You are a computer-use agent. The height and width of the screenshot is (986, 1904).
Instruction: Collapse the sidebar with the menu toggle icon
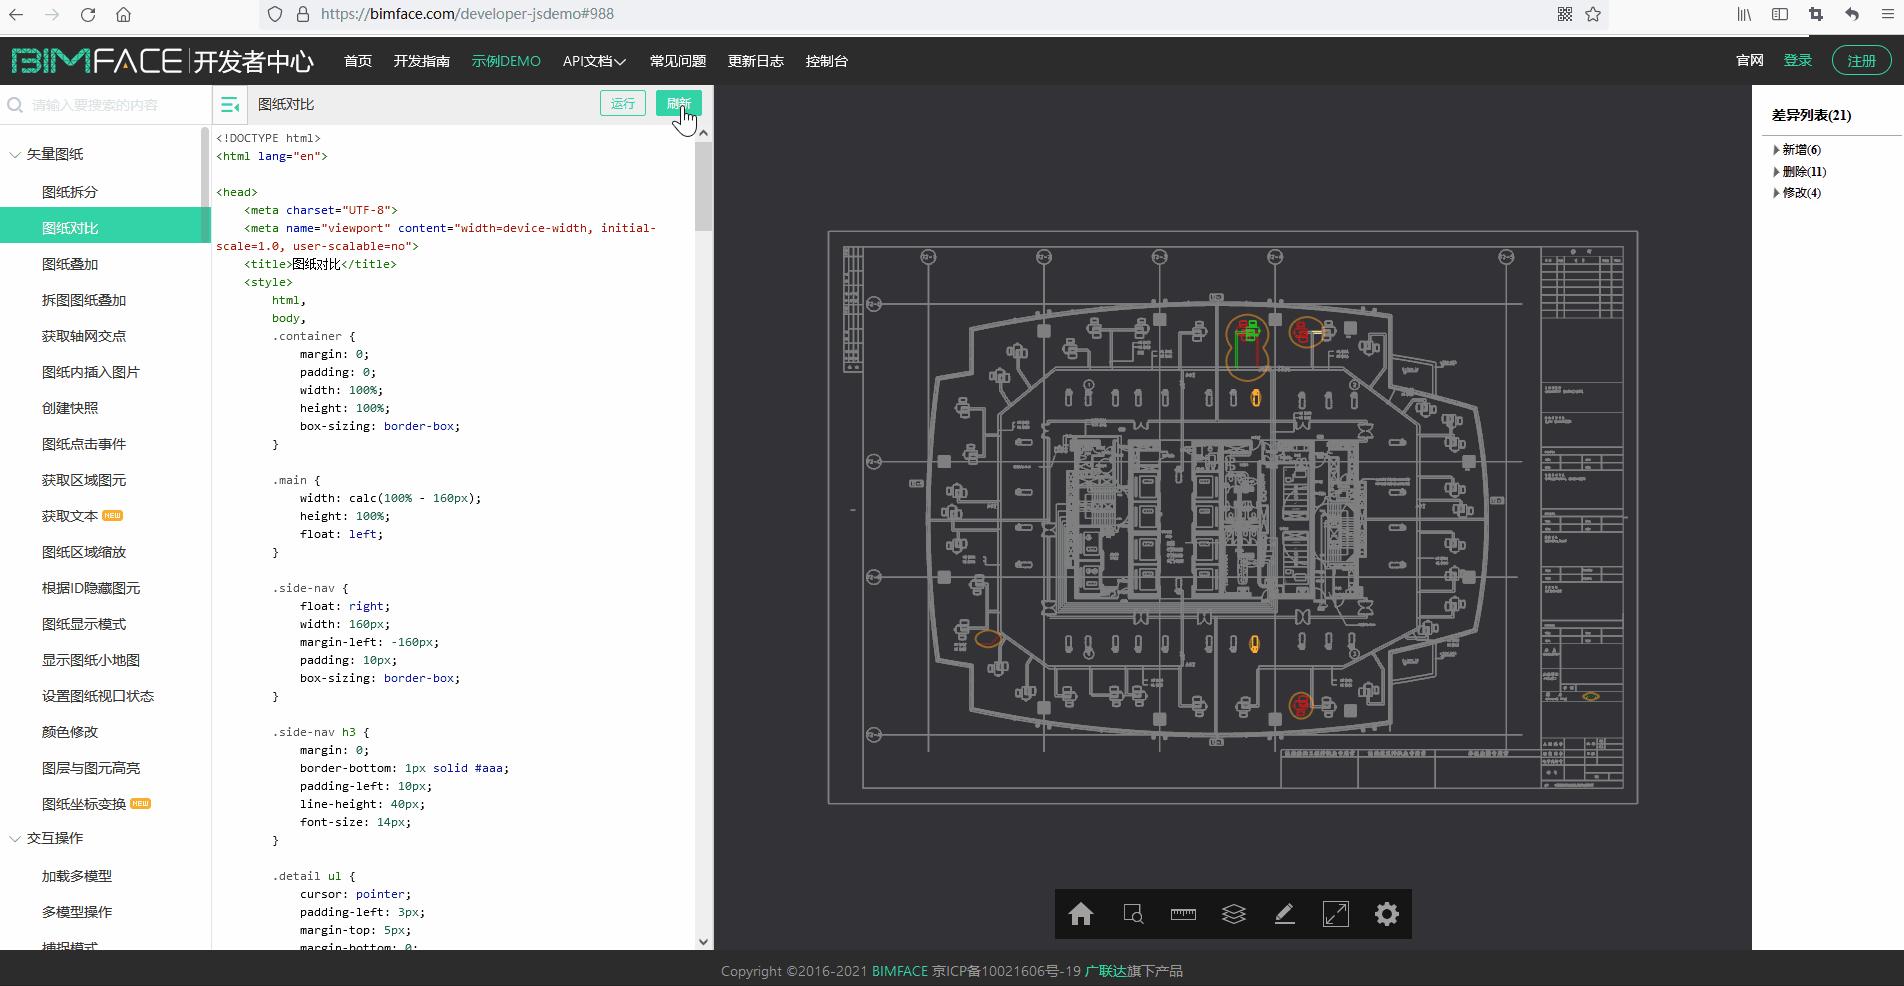point(230,105)
